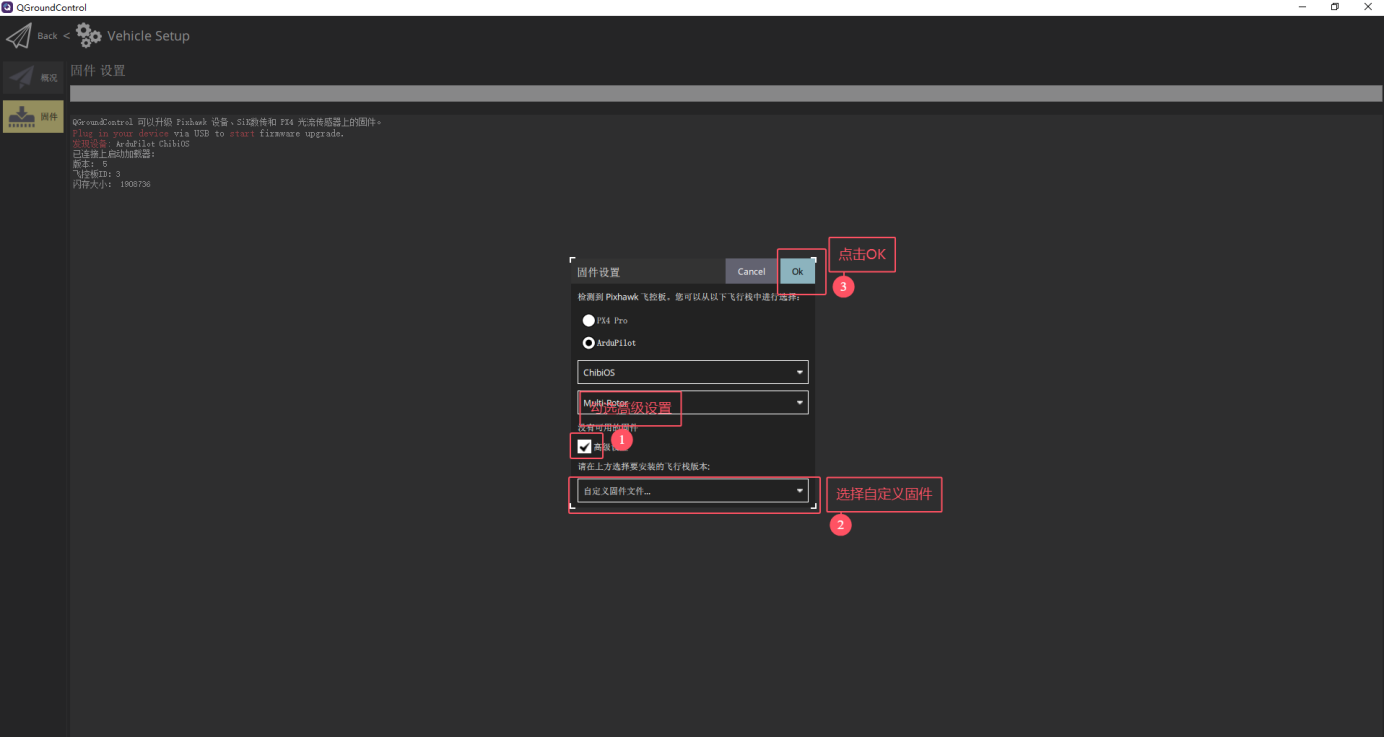Open the ChibiOS dropdown
The height and width of the screenshot is (737, 1384).
692,372
